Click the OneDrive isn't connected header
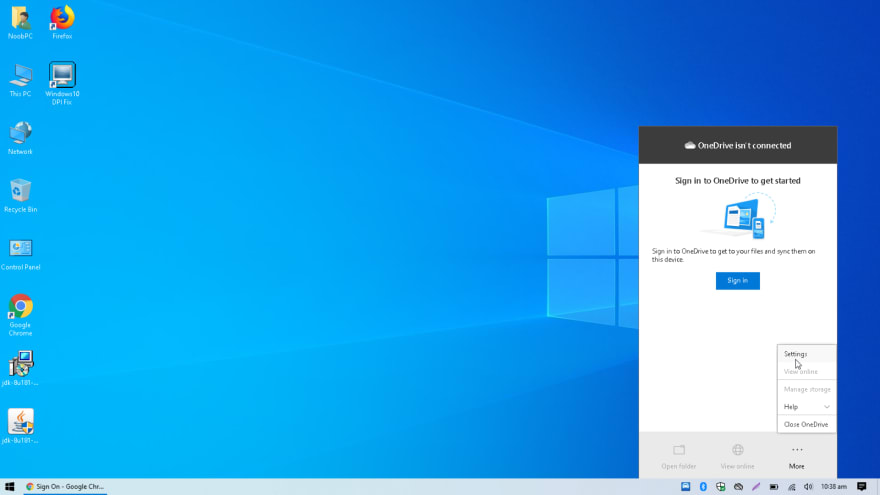 click(737, 145)
